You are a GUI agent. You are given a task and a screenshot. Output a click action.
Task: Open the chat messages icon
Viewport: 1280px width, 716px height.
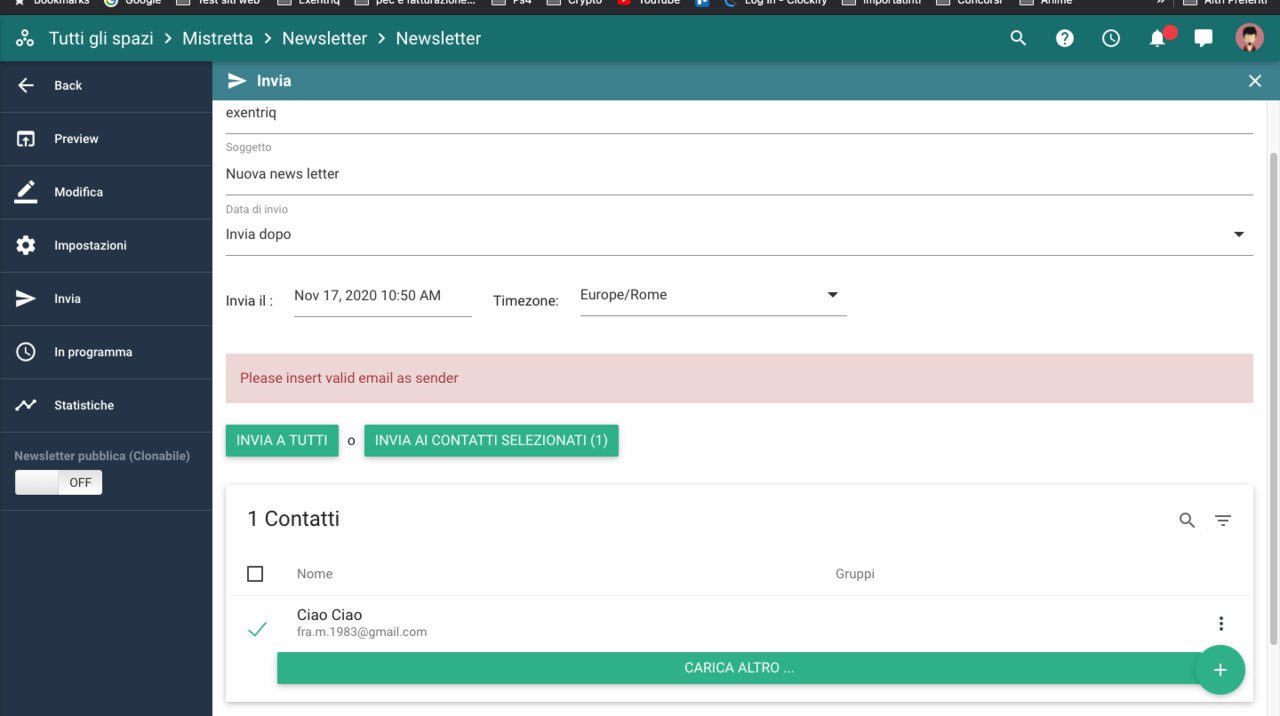[1204, 38]
